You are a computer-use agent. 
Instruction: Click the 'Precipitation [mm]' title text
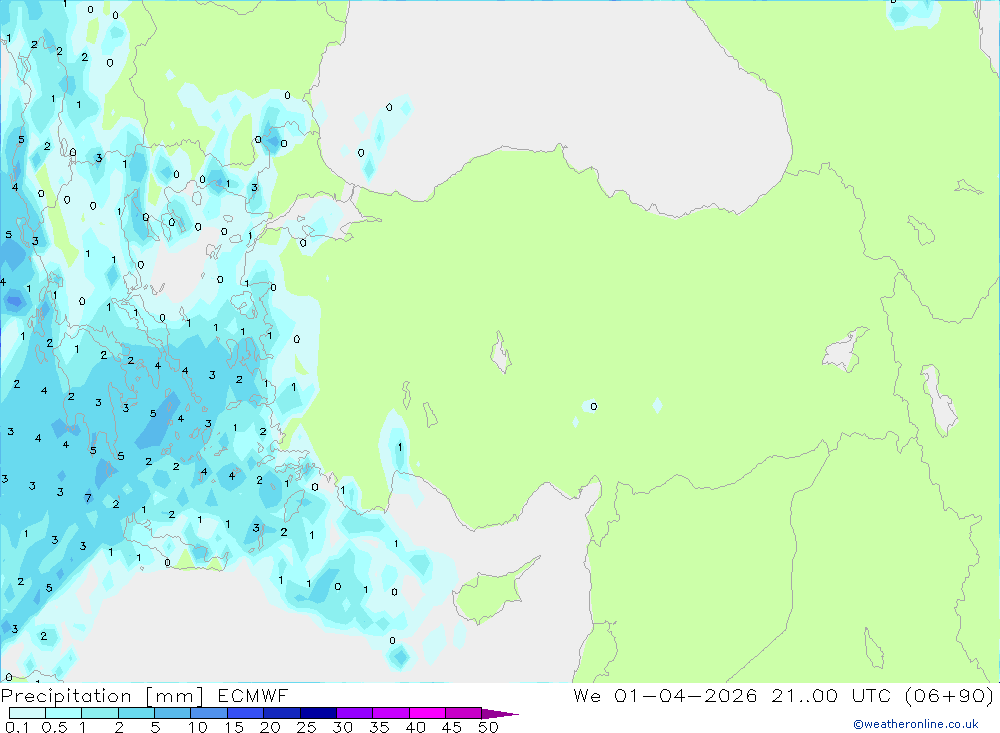point(102,696)
